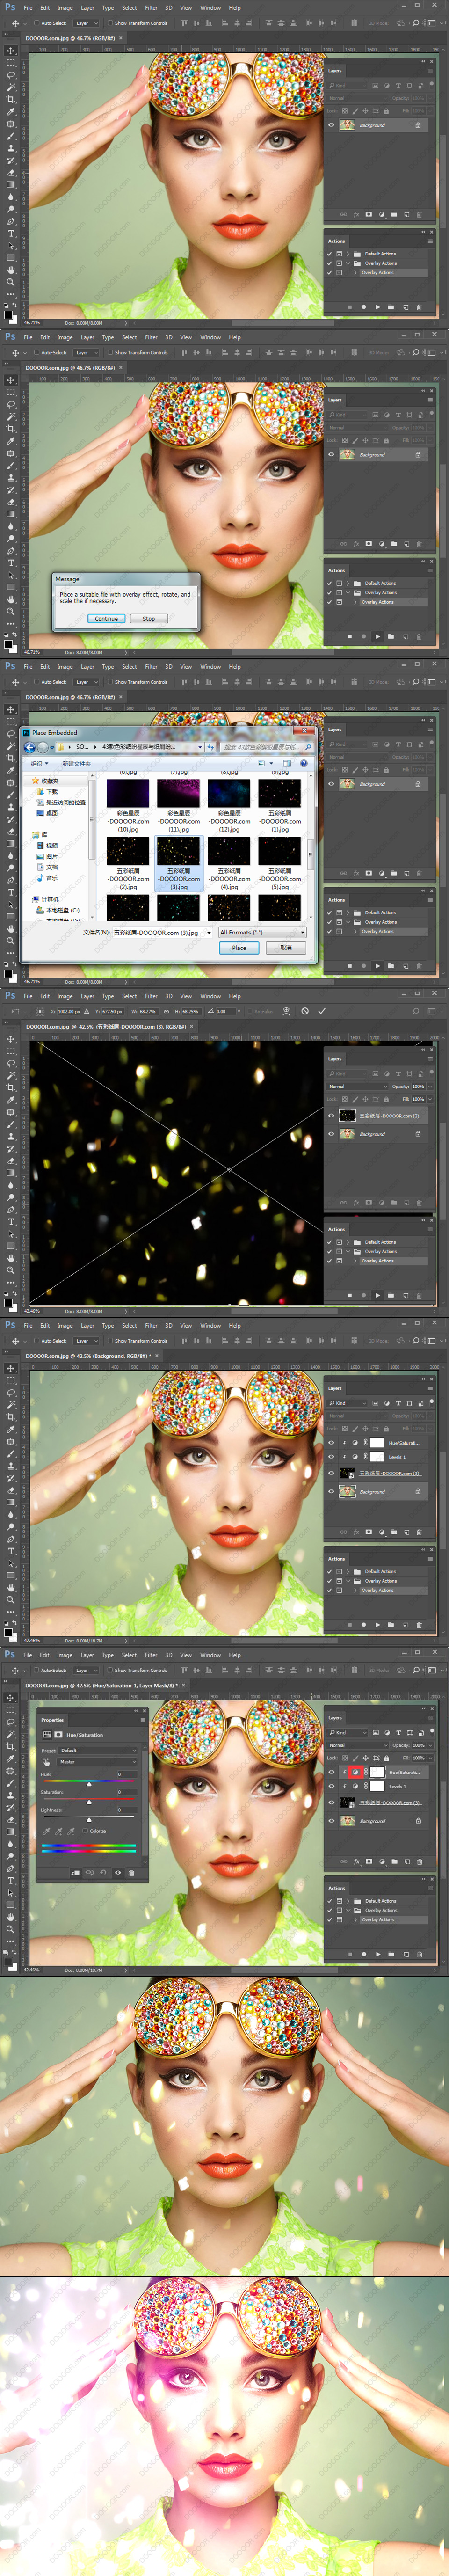Select Hand tool in the Hue/Saturation 1 window
Viewport: 449px width, 2576px height.
point(11,1916)
